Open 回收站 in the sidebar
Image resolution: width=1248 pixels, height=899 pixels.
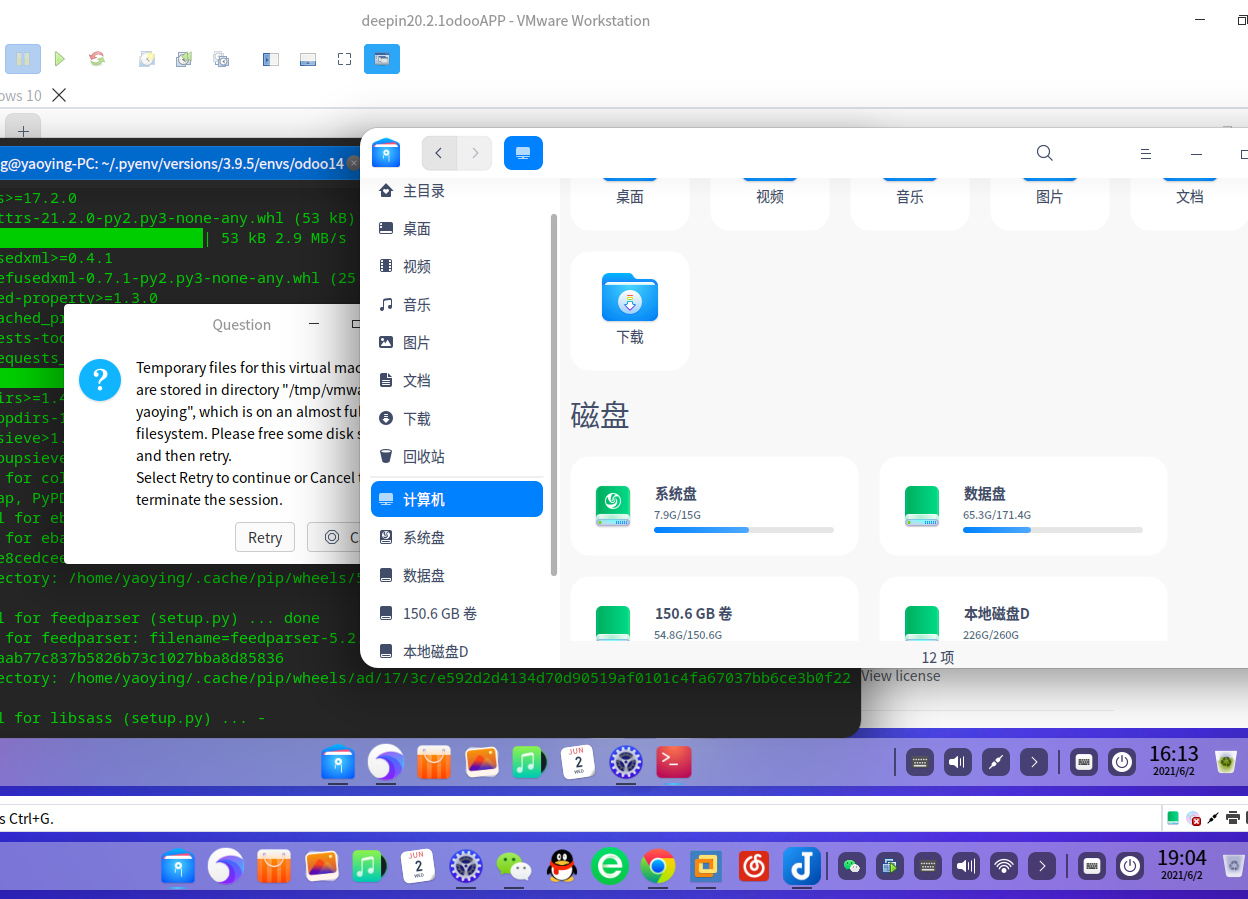457,457
